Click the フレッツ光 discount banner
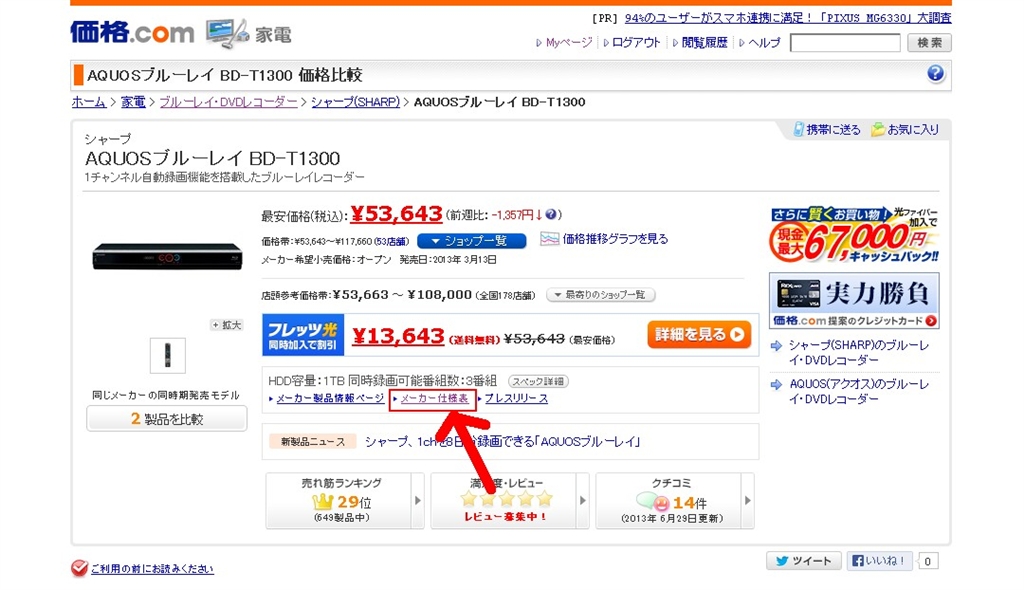 point(303,335)
